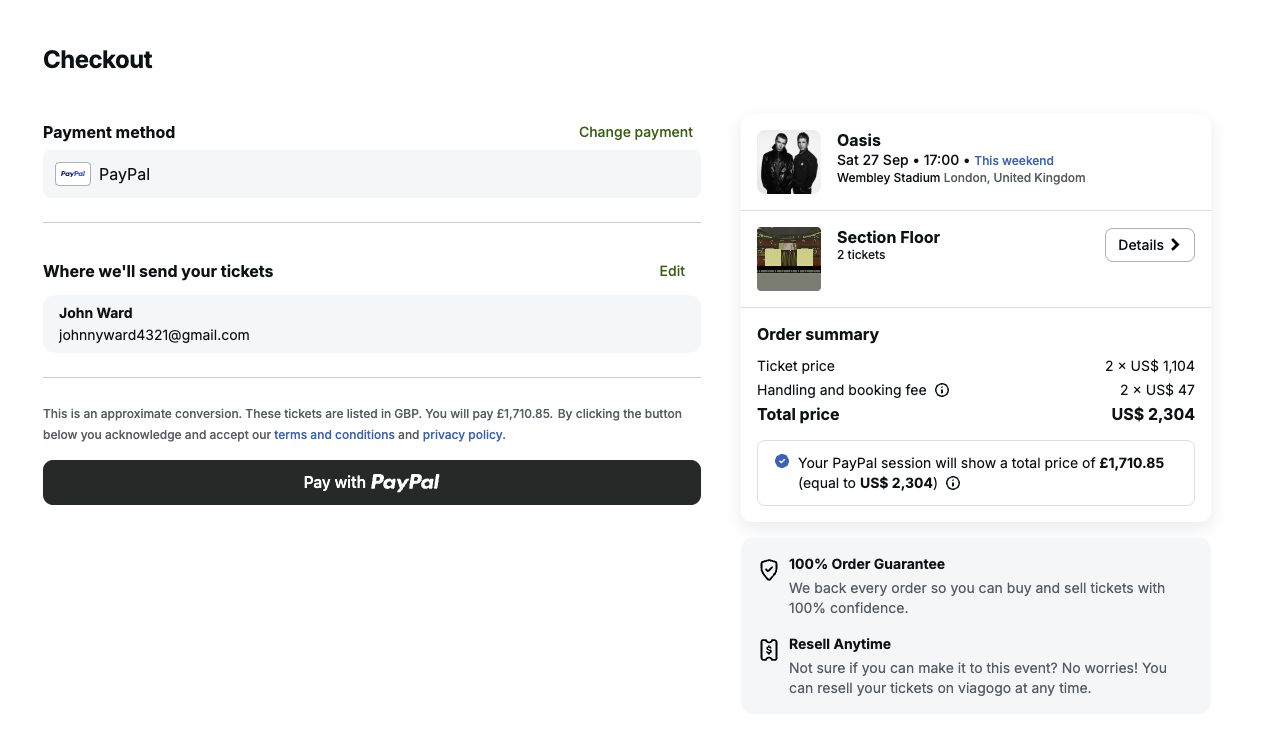Click the 100% Order Guarantee shield icon
This screenshot has height=735, width=1276.
click(x=768, y=570)
